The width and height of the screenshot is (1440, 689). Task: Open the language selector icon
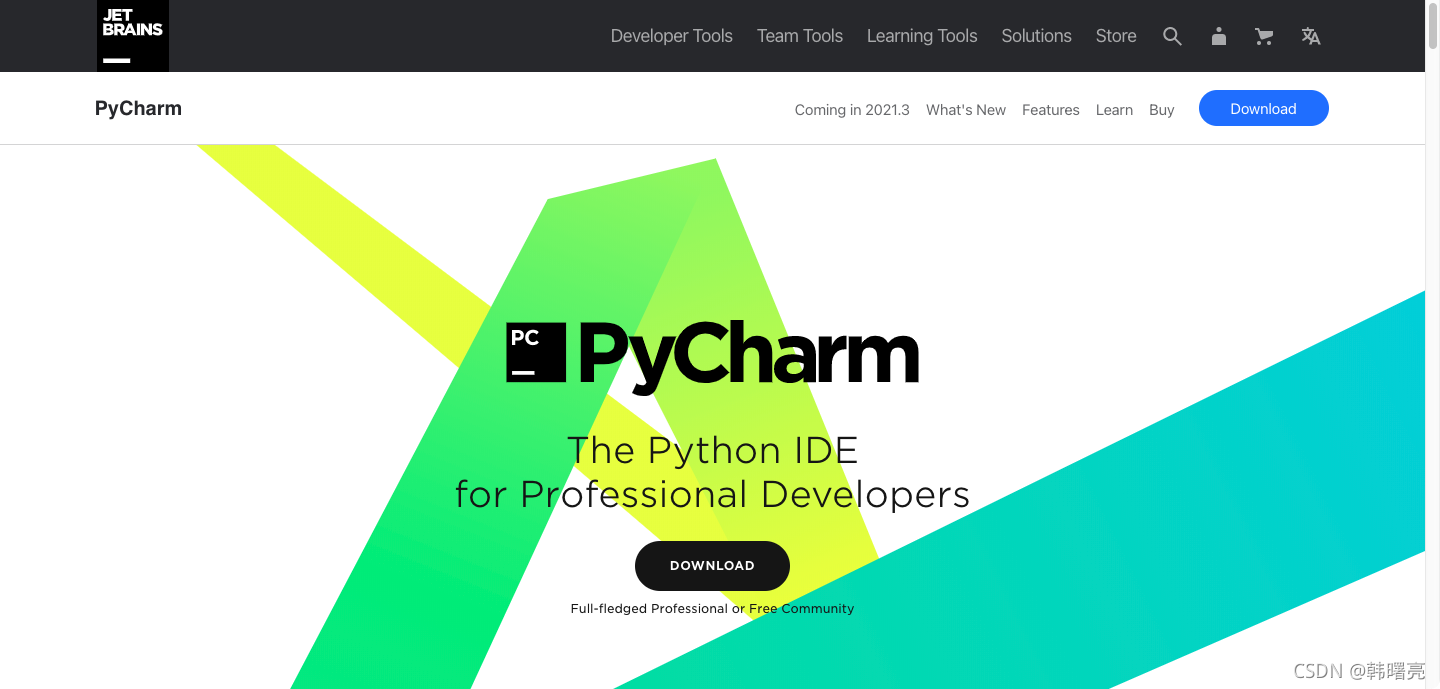coord(1311,36)
